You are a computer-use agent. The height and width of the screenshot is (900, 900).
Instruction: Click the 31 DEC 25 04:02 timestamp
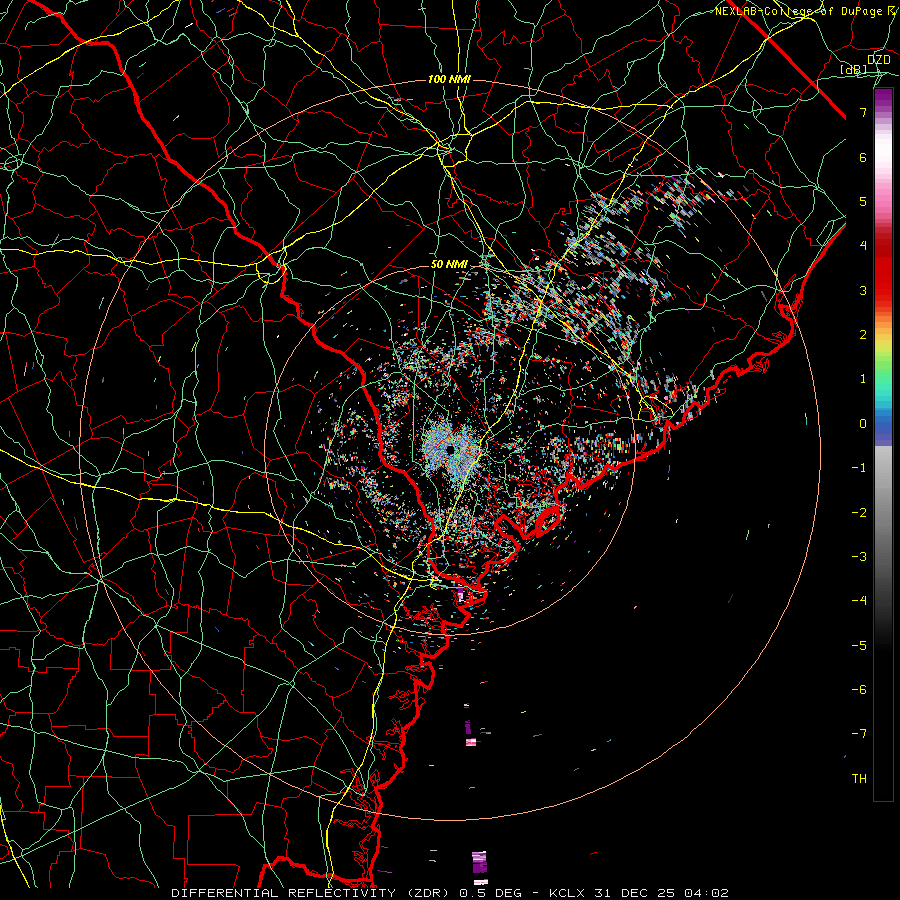[660, 893]
